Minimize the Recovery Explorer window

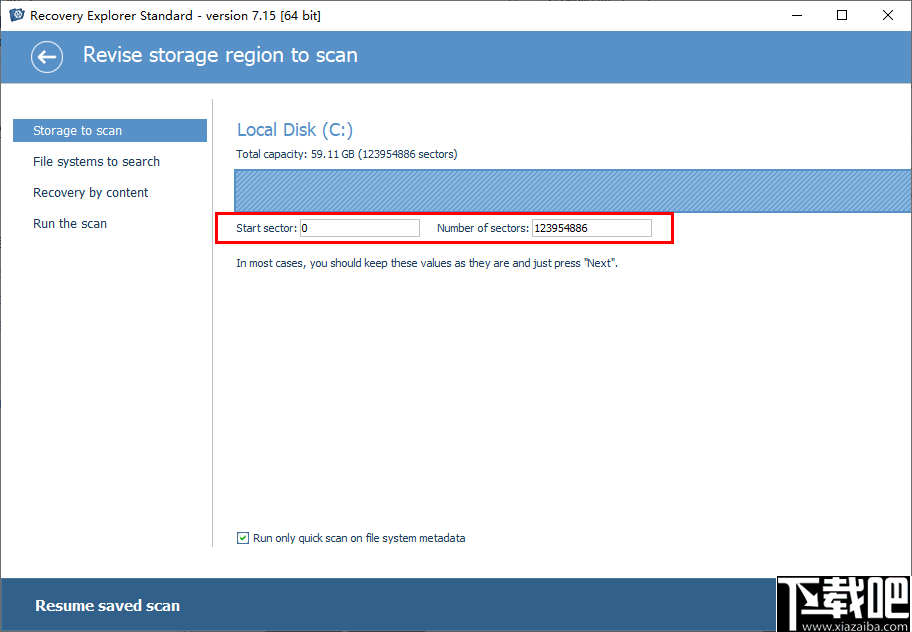tap(796, 16)
